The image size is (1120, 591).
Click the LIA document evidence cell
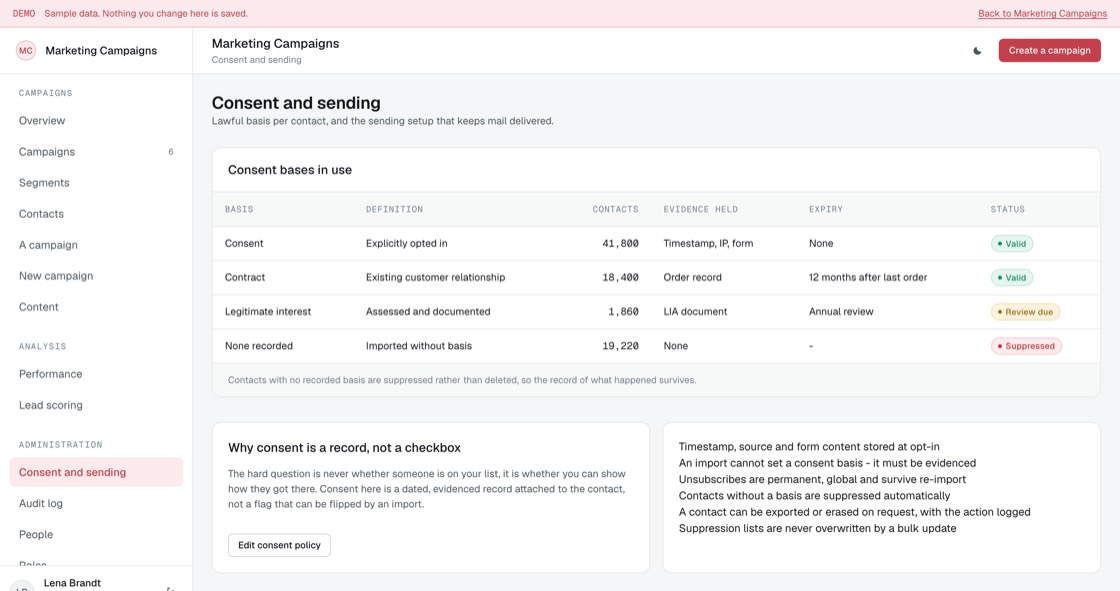coord(695,312)
